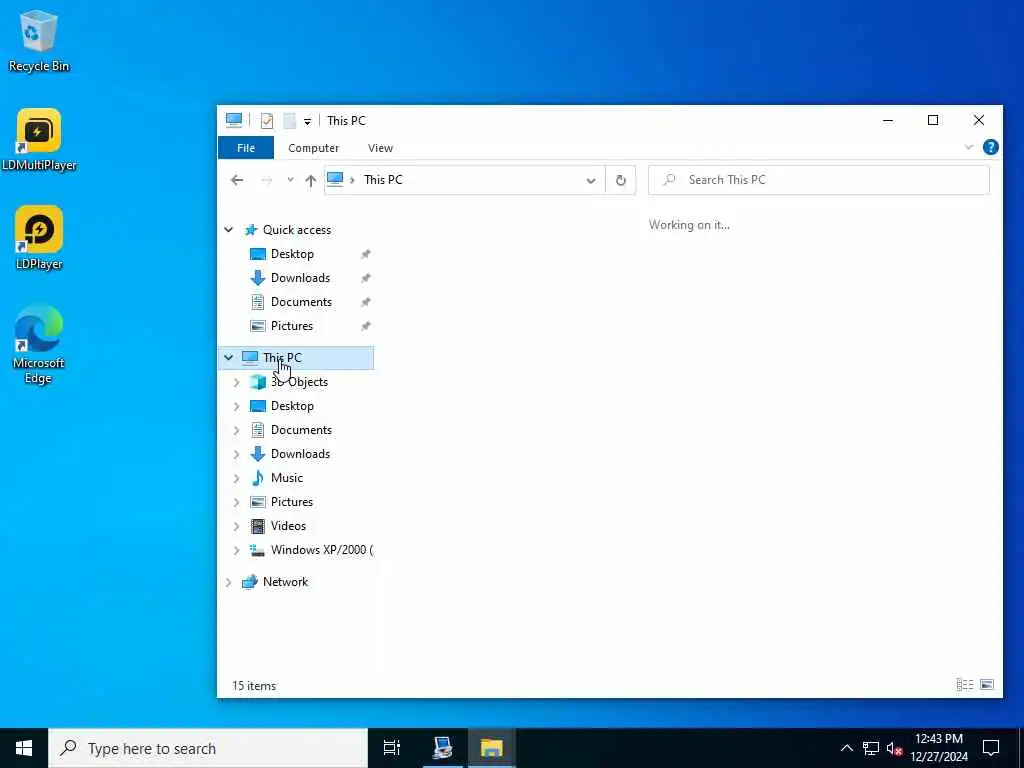This screenshot has height=768, width=1024.
Task: Open the Recent locations dropdown arrow
Action: (290, 180)
